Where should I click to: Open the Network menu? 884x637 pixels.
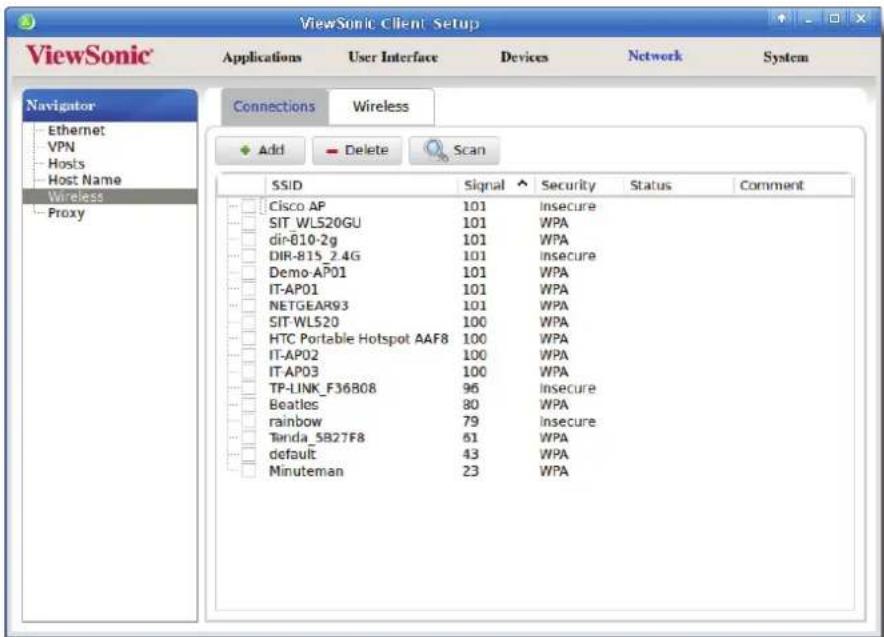pos(655,56)
